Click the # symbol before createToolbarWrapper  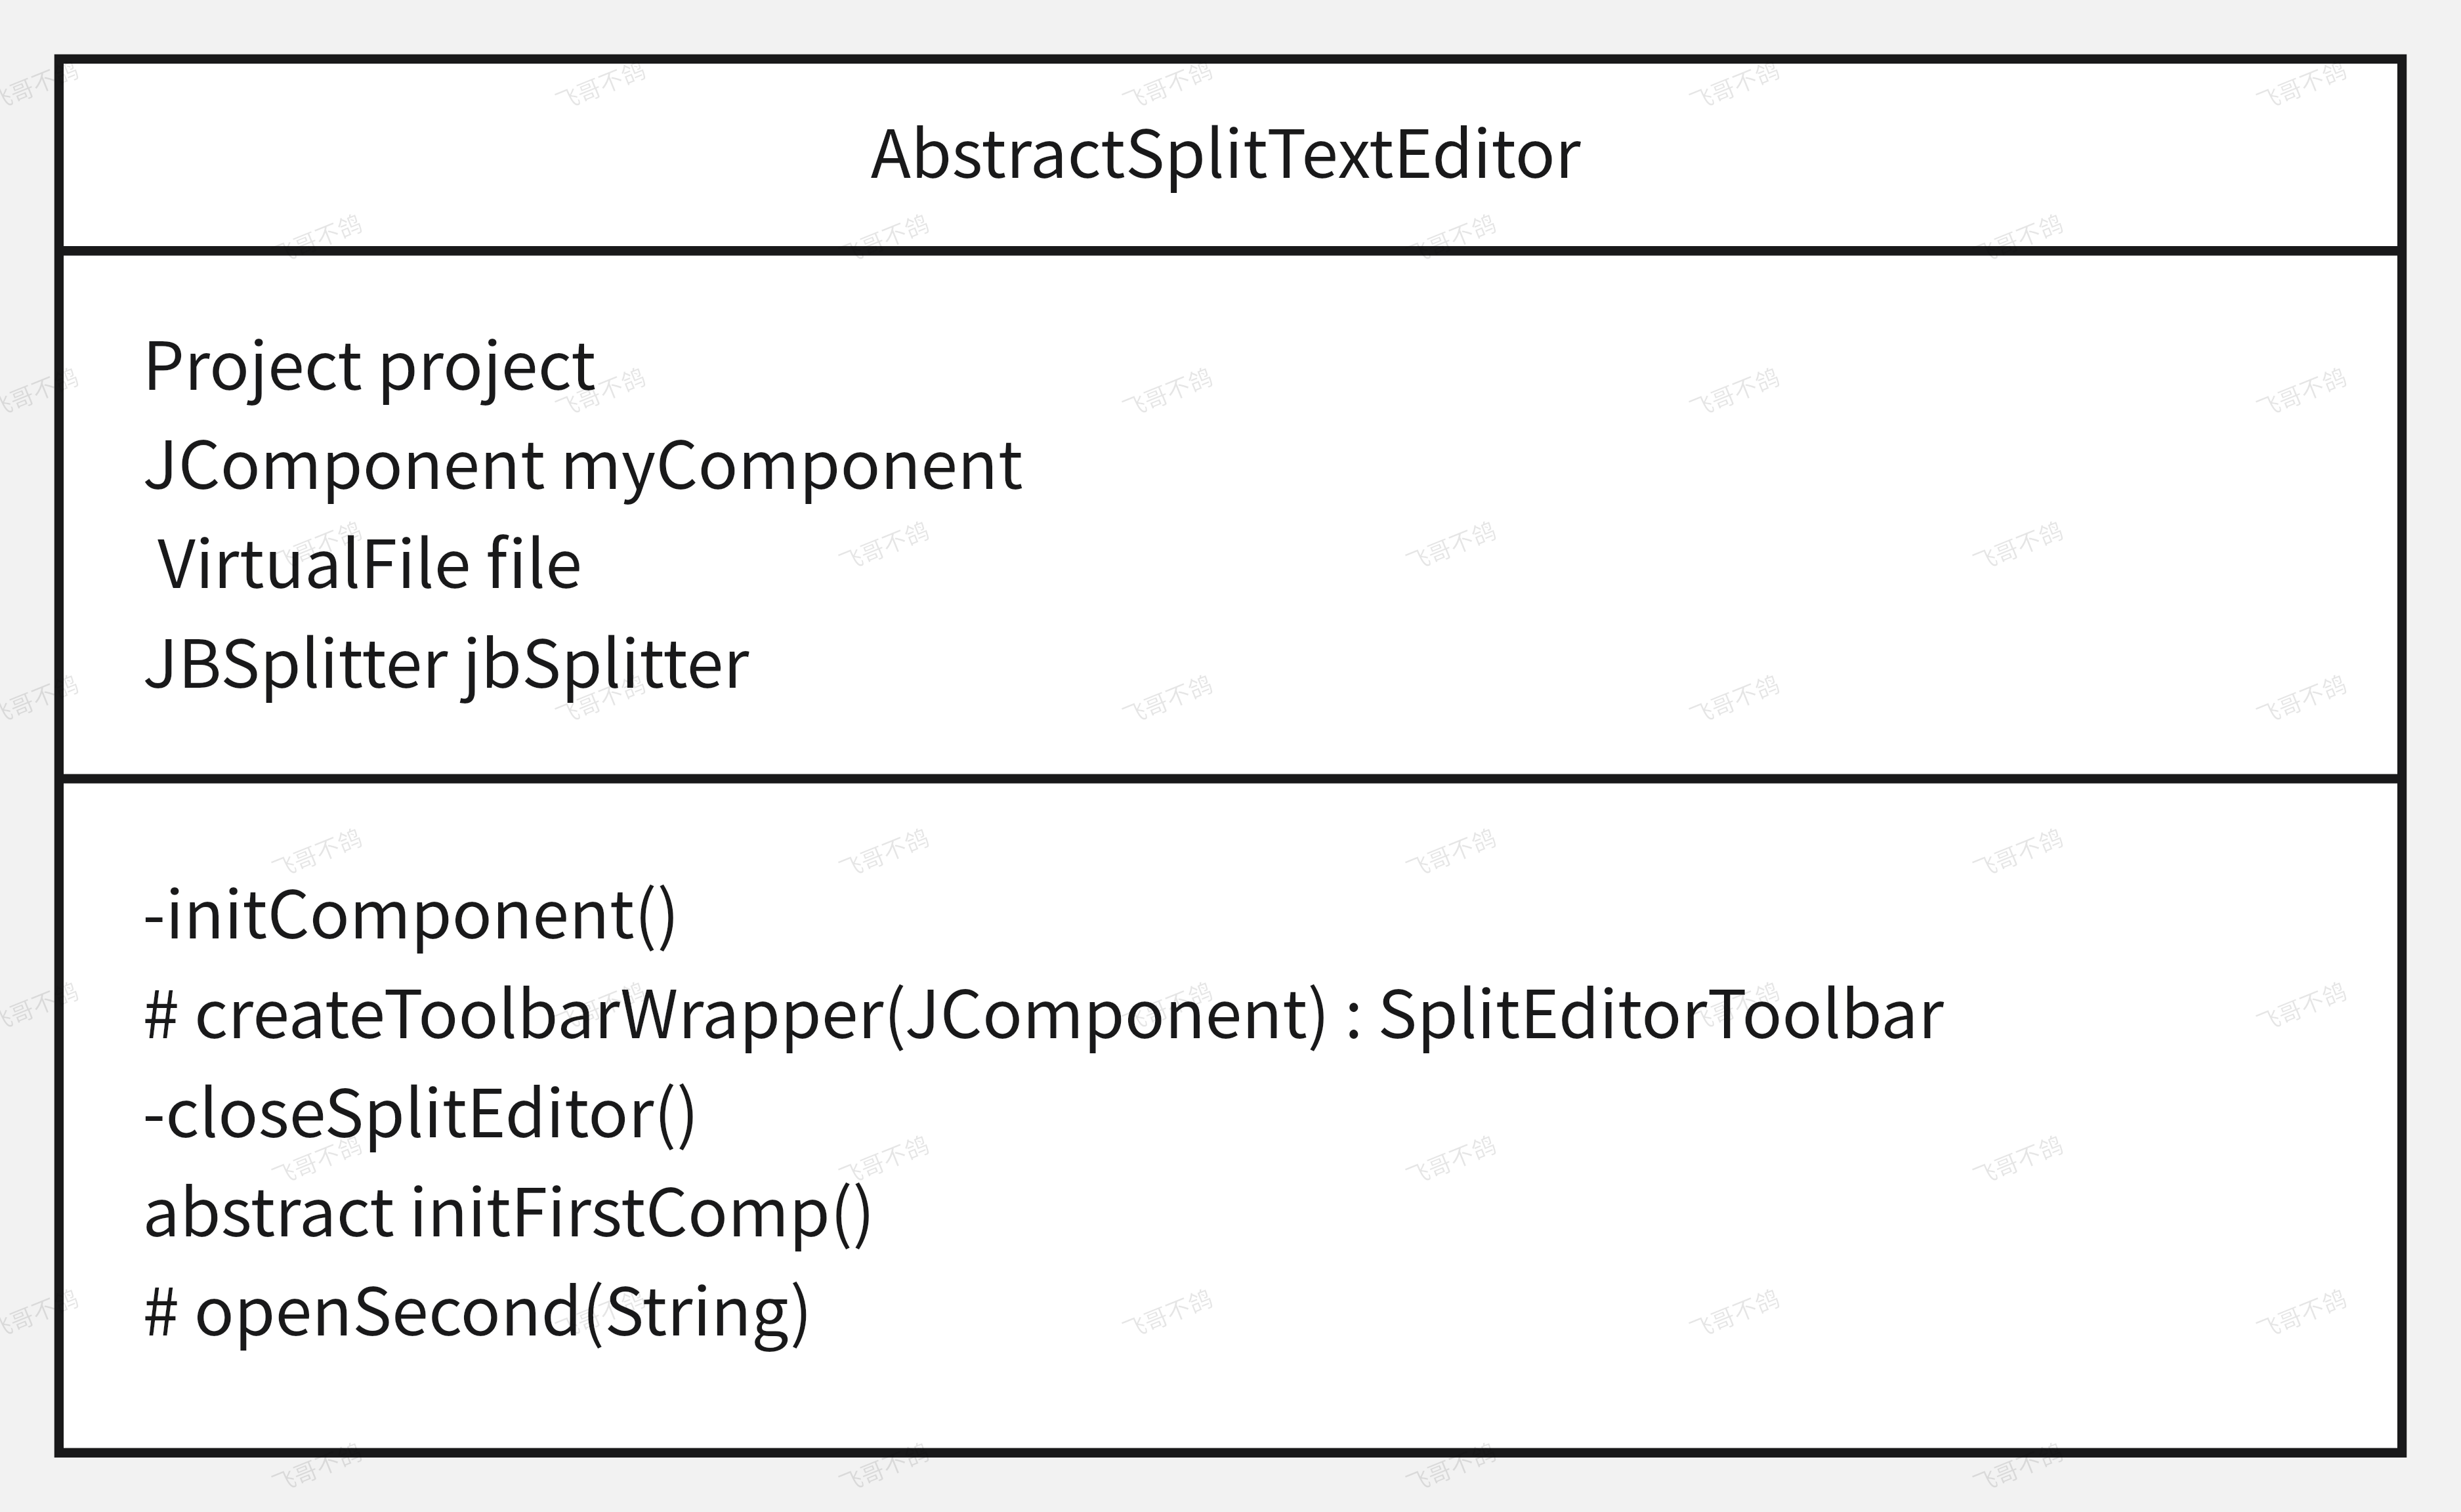pos(161,1015)
